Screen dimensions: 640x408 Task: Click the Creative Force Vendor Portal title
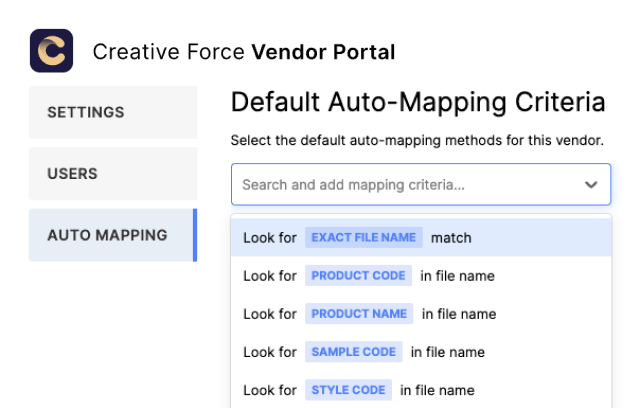click(x=244, y=52)
